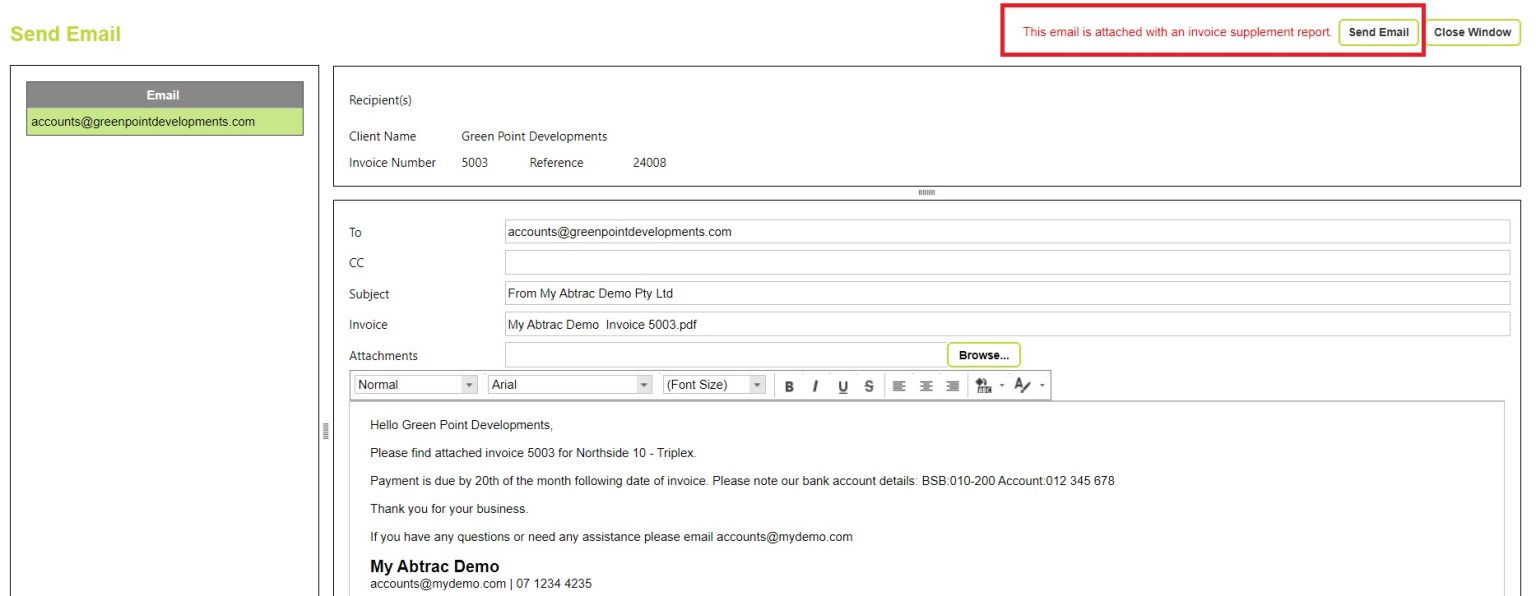Click into the CC input field
This screenshot has width=1536, height=596.
[1006, 263]
